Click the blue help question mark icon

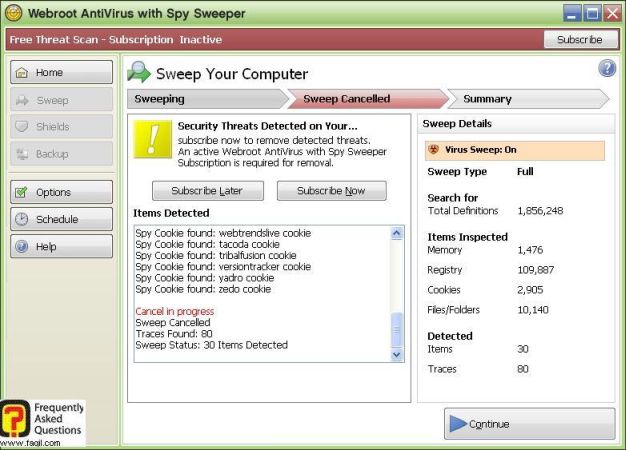point(607,68)
